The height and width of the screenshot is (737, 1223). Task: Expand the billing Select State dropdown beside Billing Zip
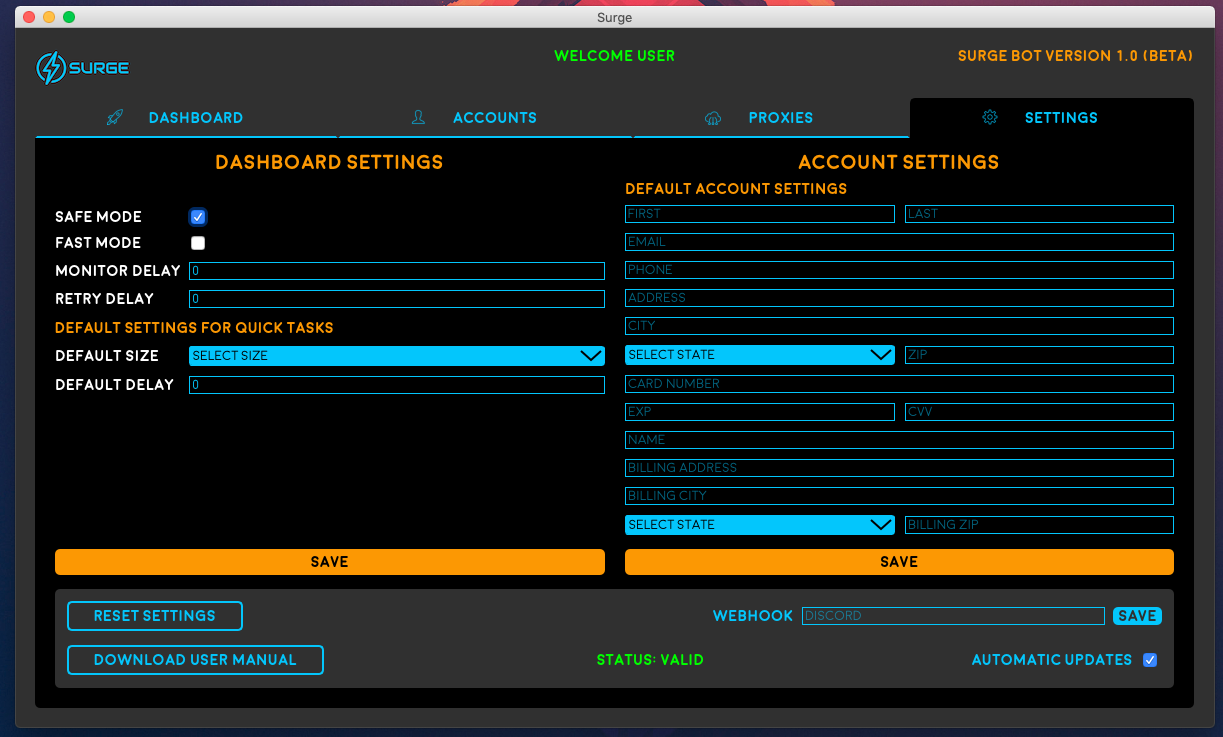click(760, 525)
